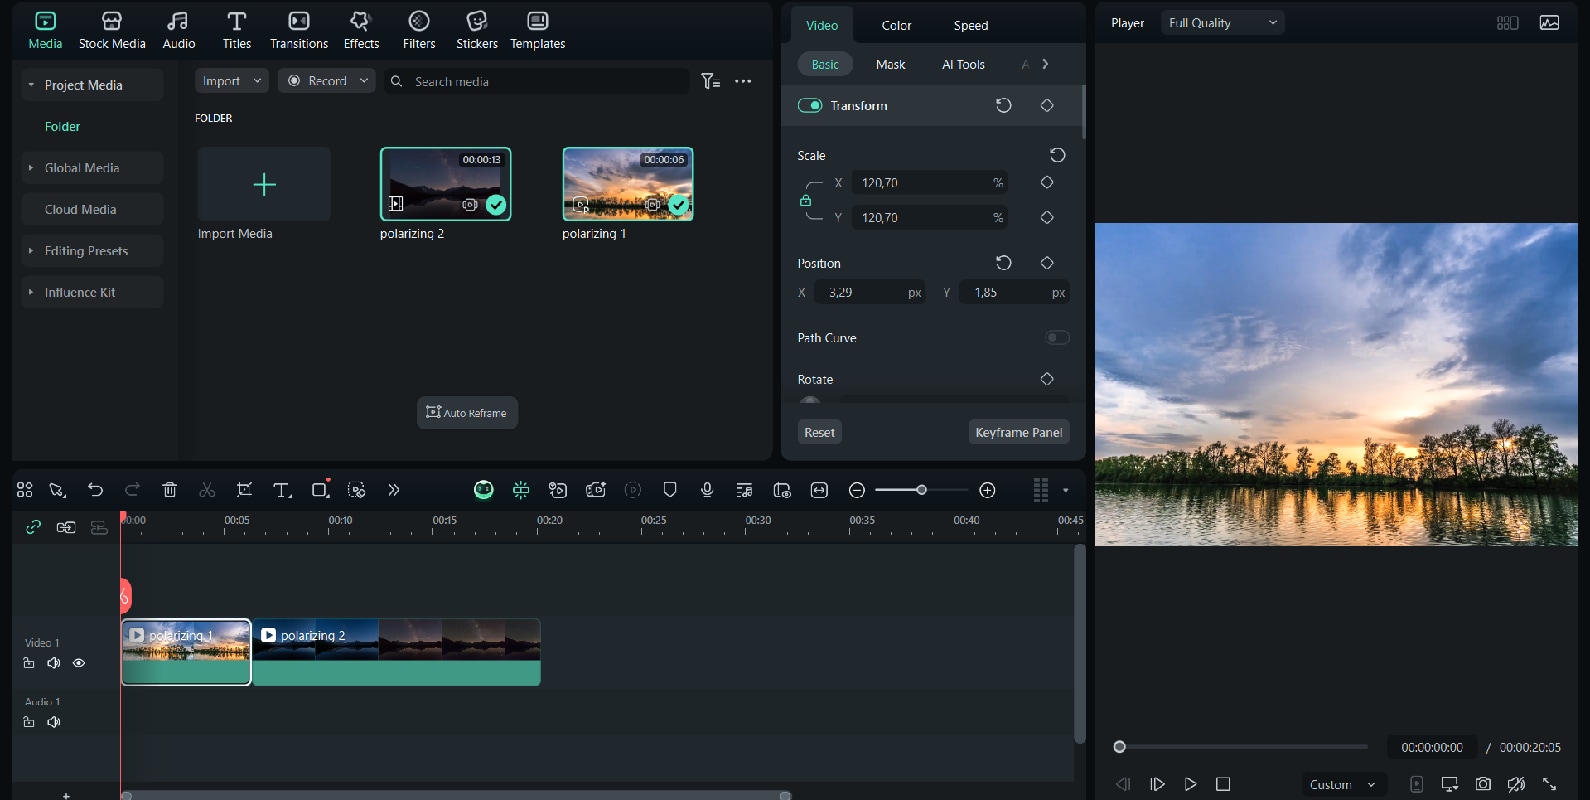This screenshot has height=800, width=1590.
Task: Hide the Video 1 track with eye icon
Action: [79, 663]
